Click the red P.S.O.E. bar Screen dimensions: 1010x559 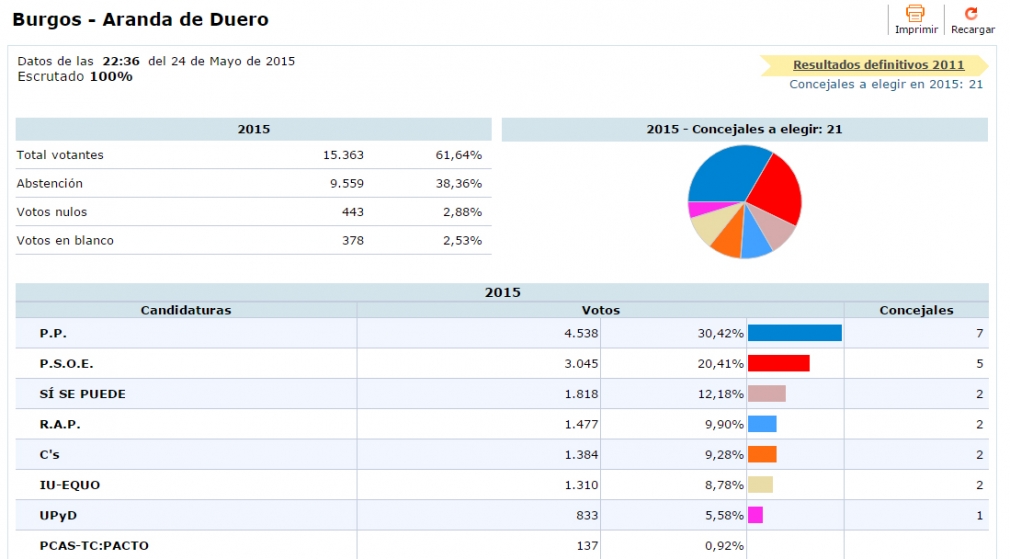pos(779,363)
